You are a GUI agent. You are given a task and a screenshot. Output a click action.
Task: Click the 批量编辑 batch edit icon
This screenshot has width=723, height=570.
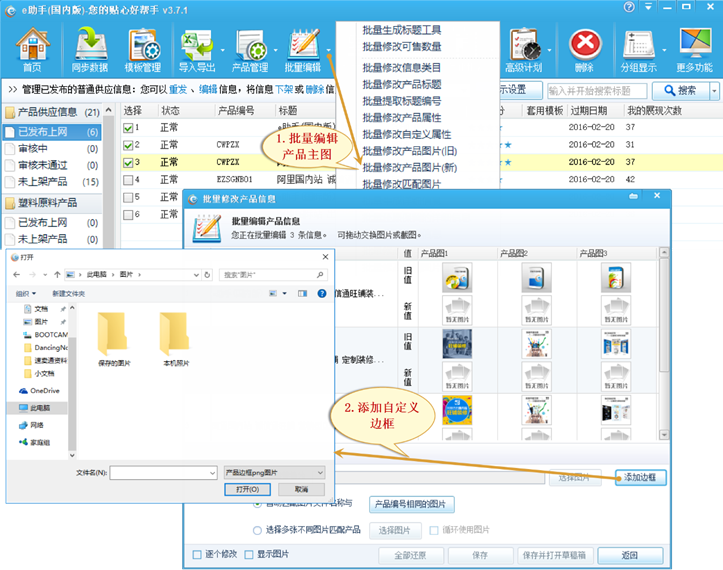click(303, 50)
